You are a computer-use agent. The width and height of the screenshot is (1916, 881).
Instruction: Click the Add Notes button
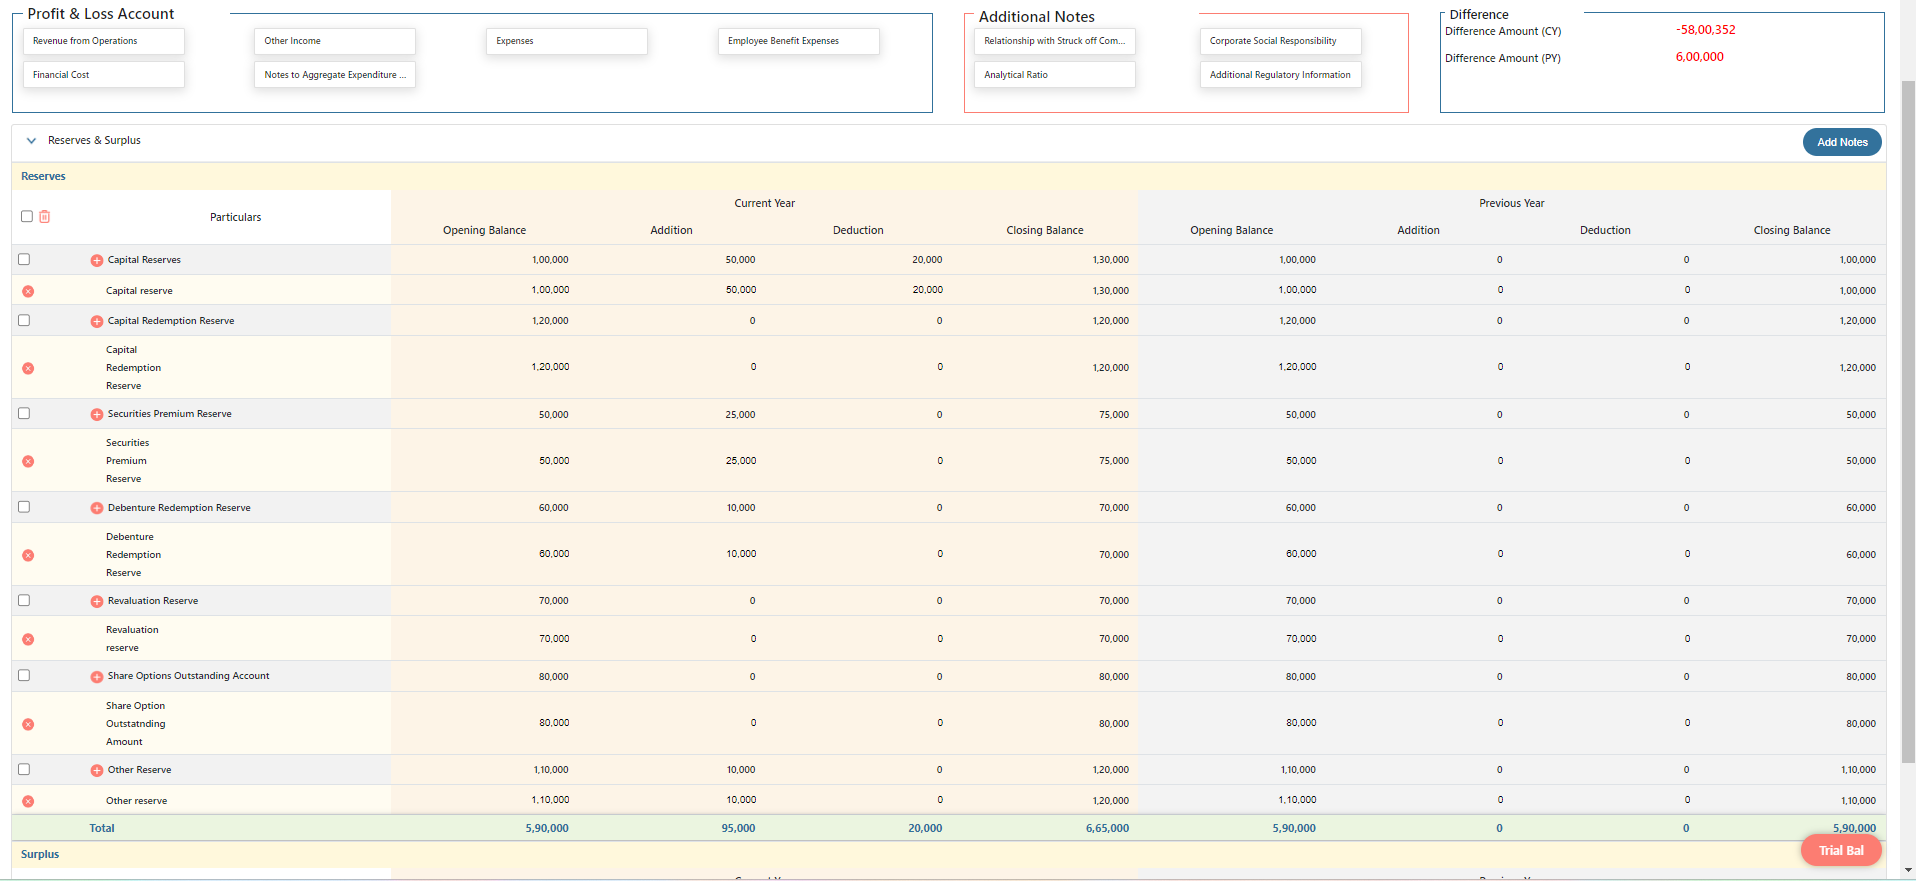point(1842,142)
